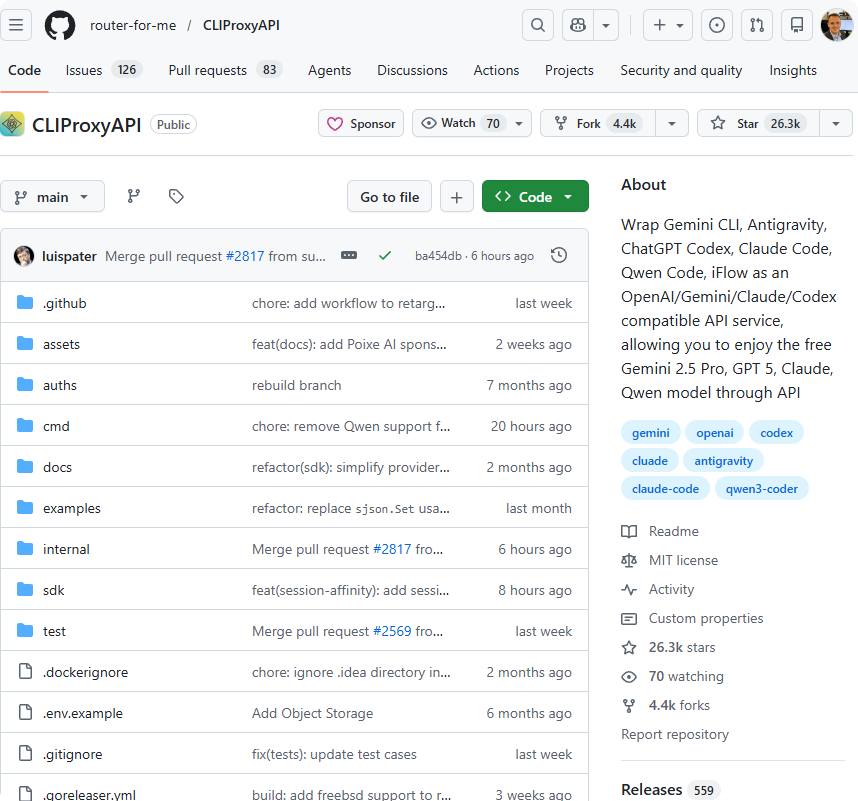Open the green Code dropdown

coord(535,196)
